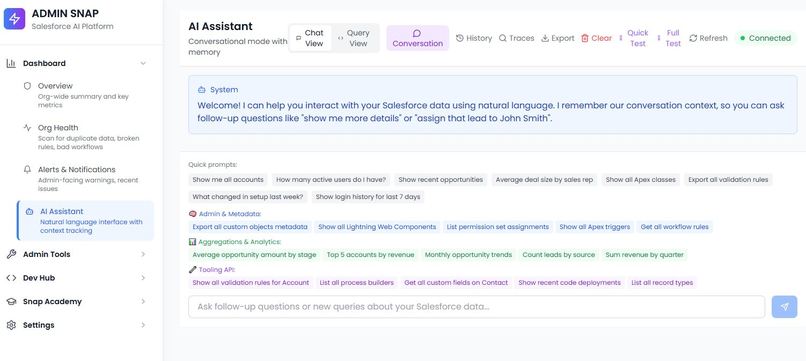Expand the Admin Tools section chevron
Screen dimensions: 806x361
pos(143,254)
